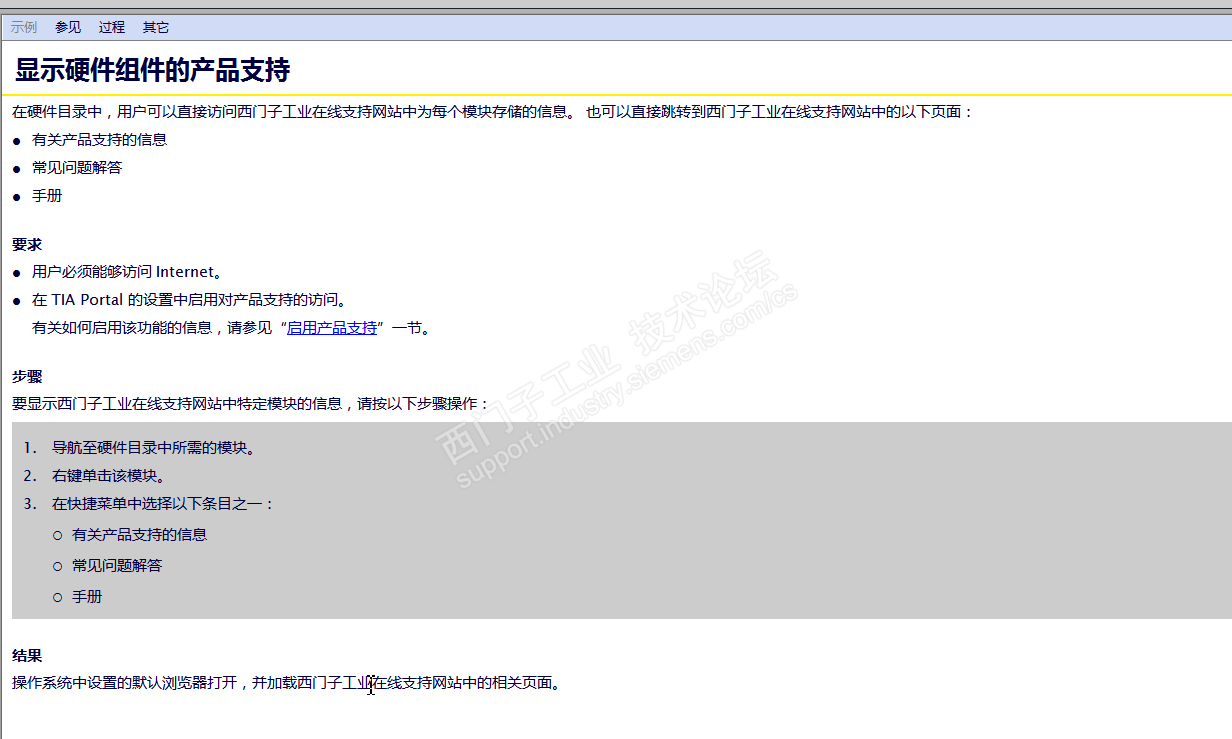This screenshot has height=739, width=1232.
Task: Open the 其它 menu item
Action: pos(156,28)
